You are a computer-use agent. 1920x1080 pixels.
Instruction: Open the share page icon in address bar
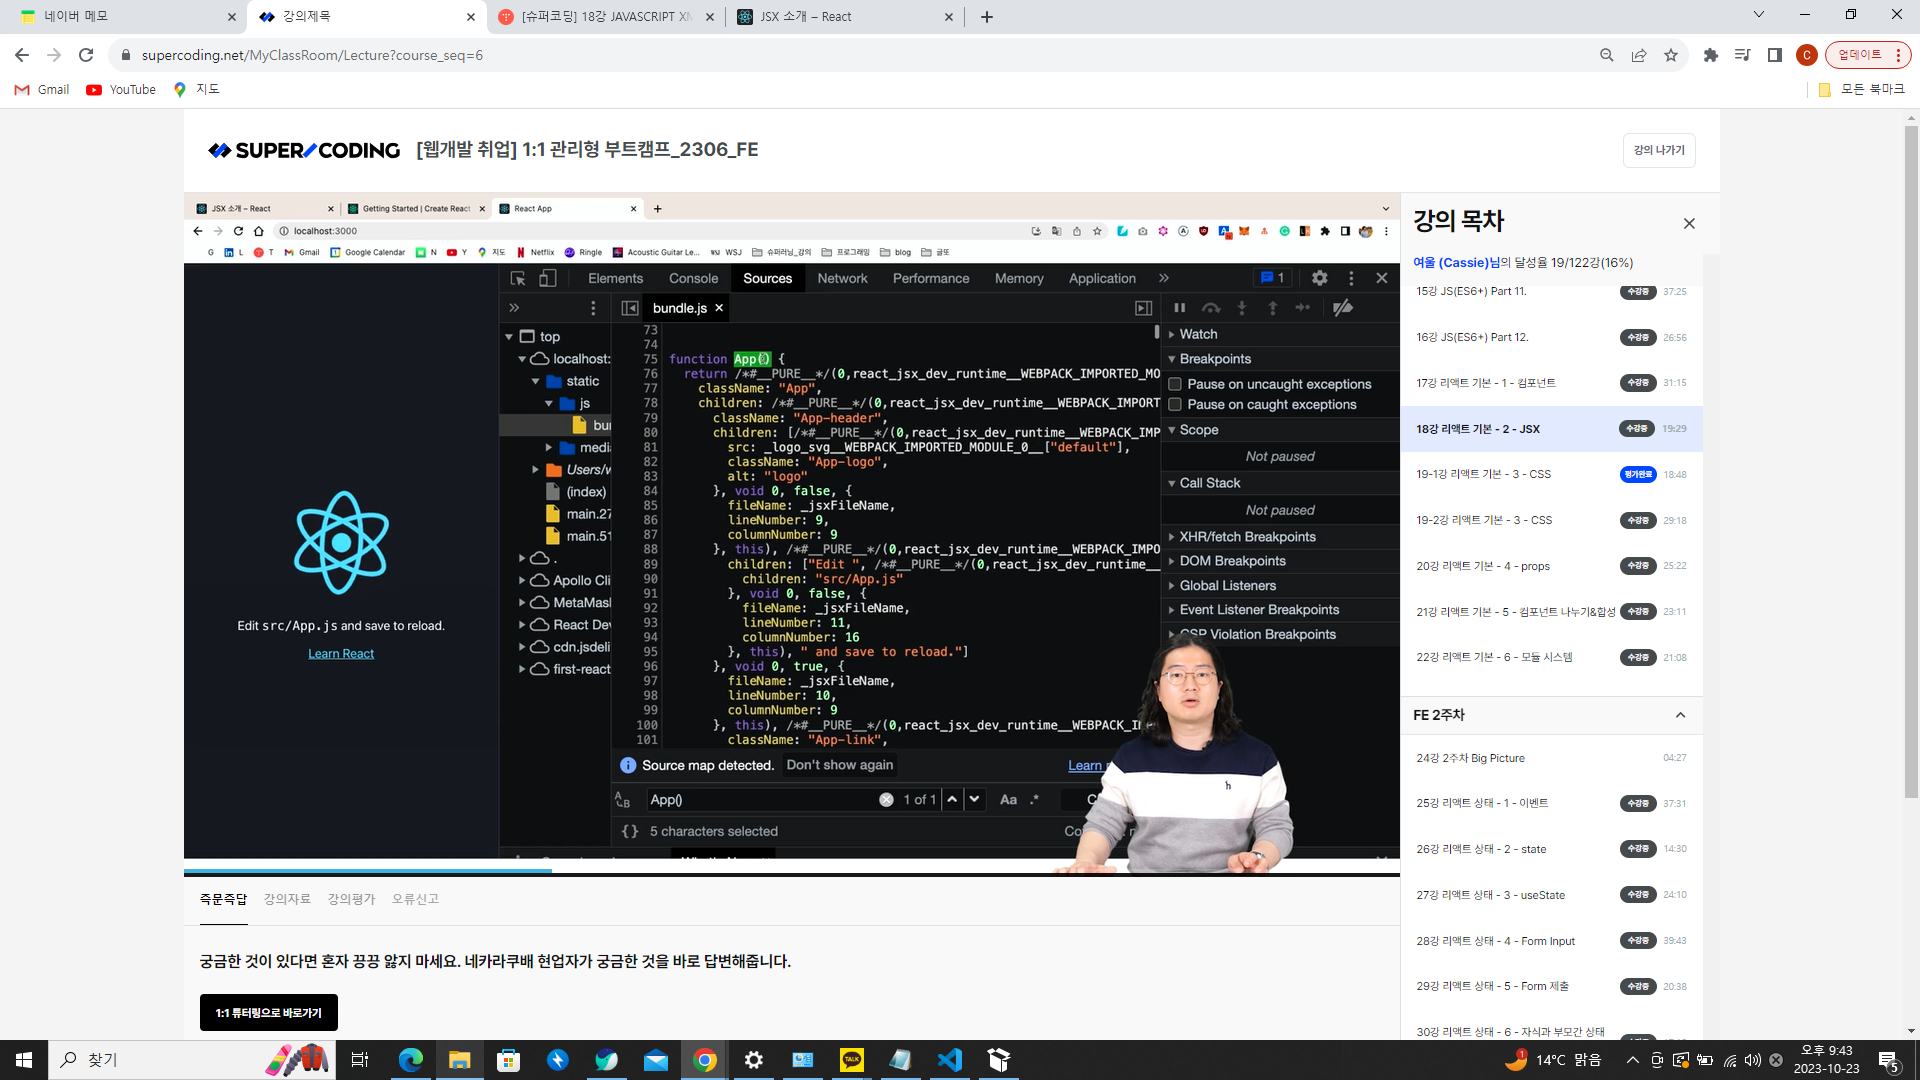point(1639,55)
